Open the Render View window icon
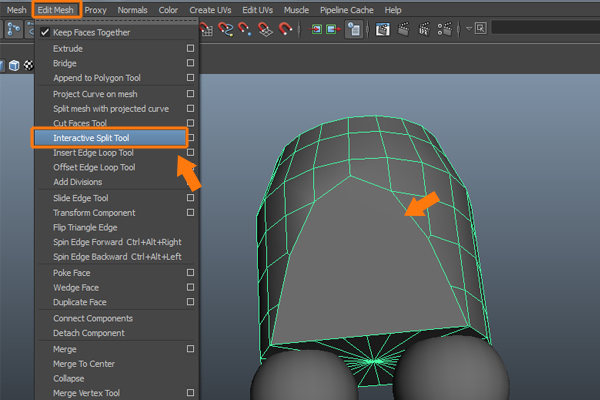Screen dimensions: 600x400 click(383, 29)
